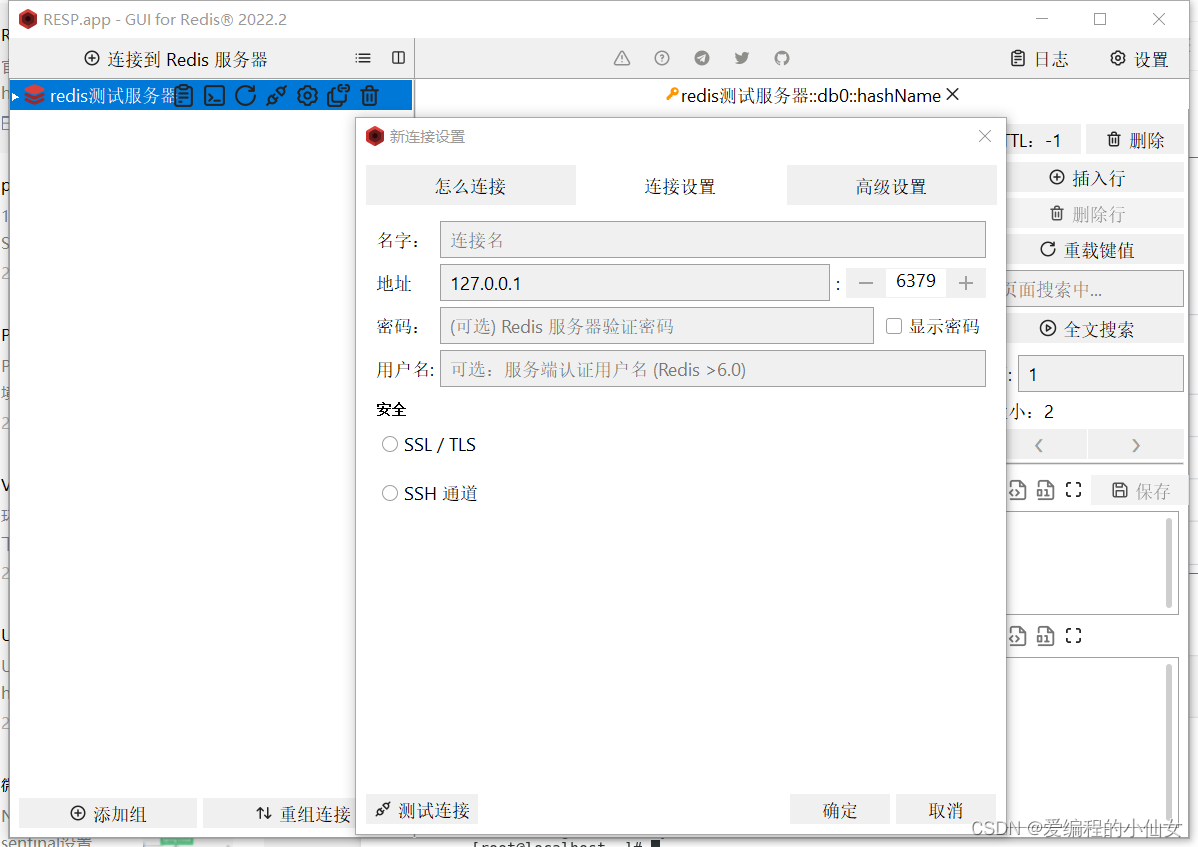Focus the 连接名 name field
The height and width of the screenshot is (847, 1198).
[x=713, y=240]
